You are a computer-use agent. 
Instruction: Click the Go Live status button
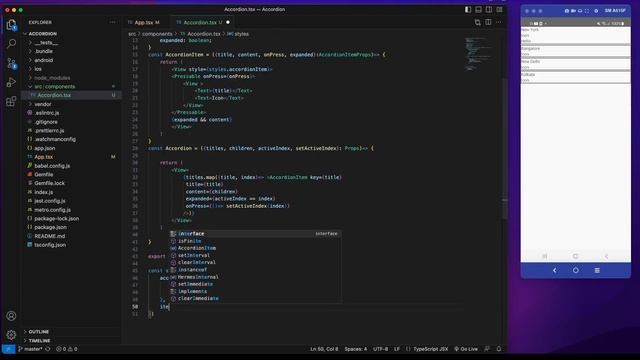(466, 349)
